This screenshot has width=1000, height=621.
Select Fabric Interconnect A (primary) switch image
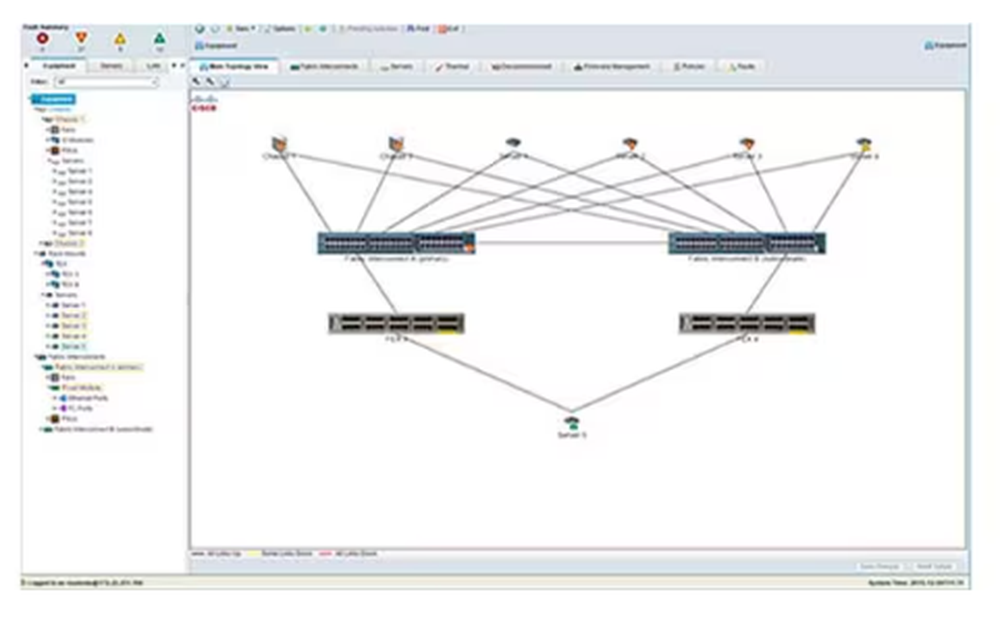pos(396,243)
